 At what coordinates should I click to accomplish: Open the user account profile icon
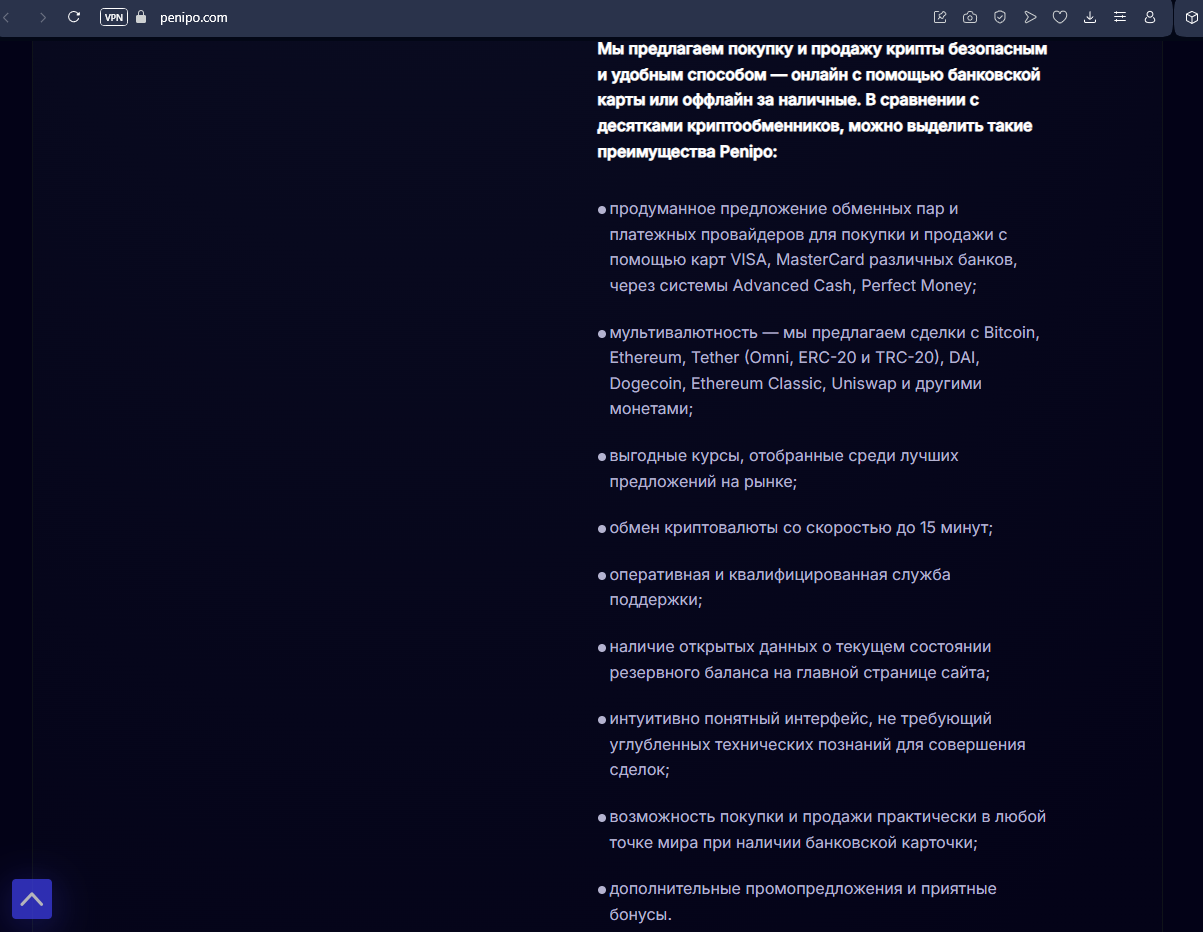click(1150, 17)
